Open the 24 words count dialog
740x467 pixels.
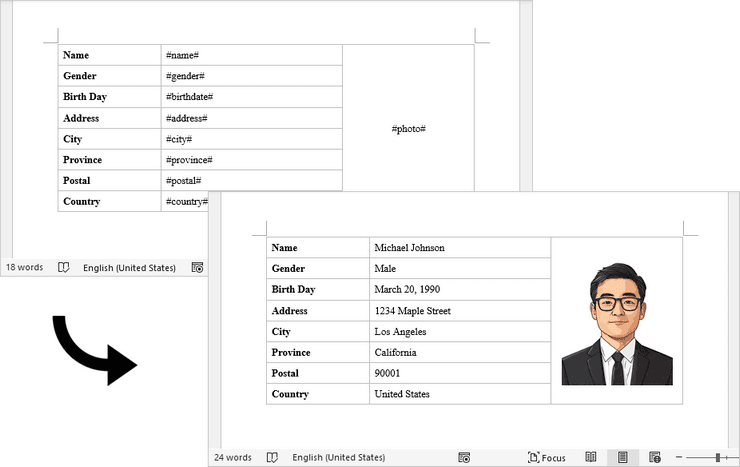(x=233, y=458)
